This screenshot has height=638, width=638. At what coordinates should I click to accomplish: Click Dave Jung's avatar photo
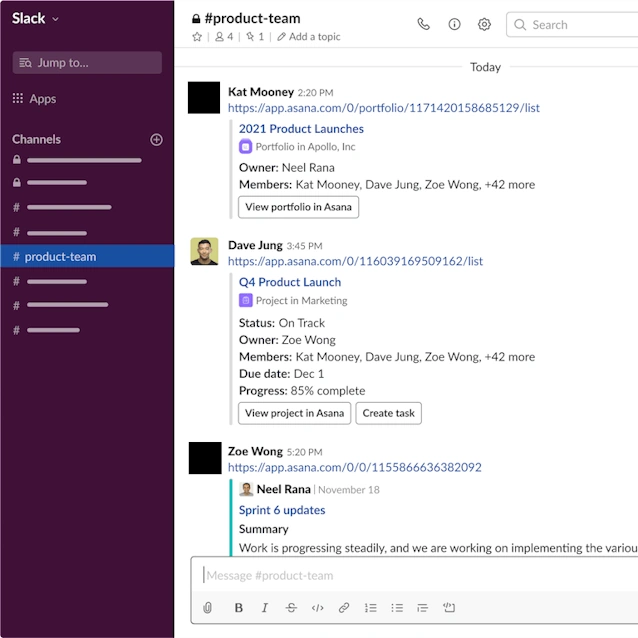pos(204,252)
